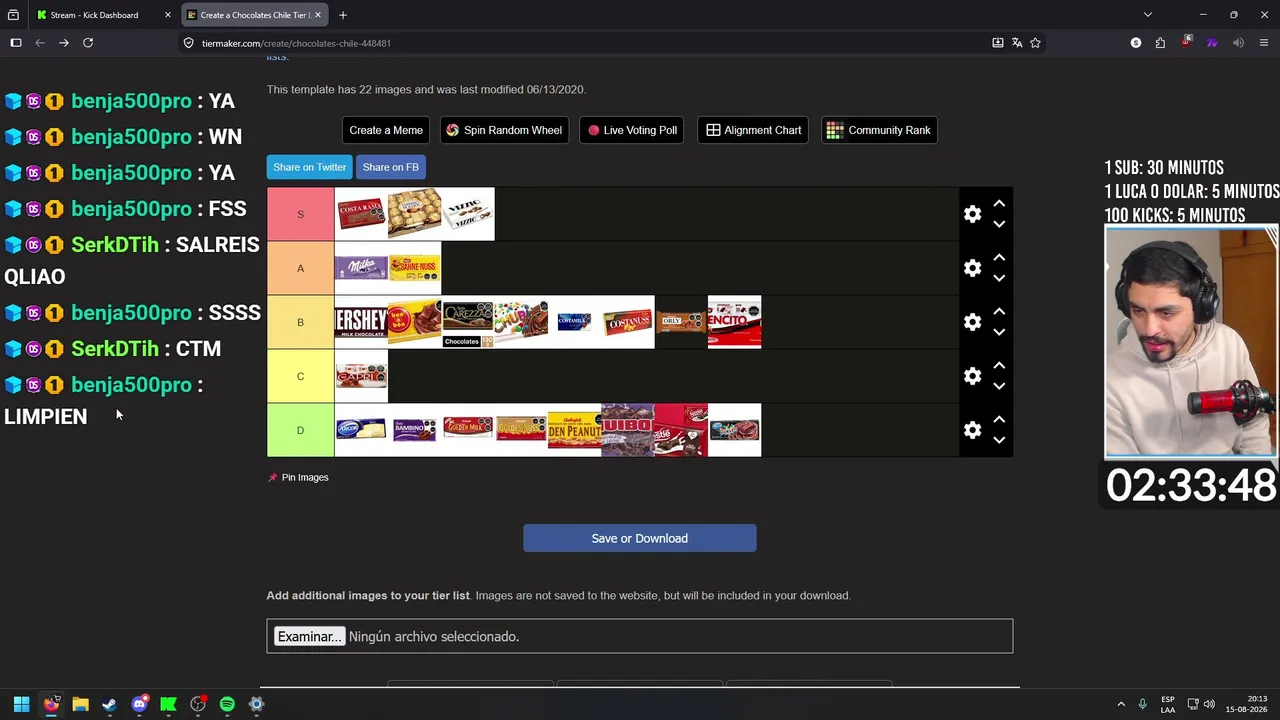The height and width of the screenshot is (720, 1280).
Task: Open settings gear for tier S
Action: coord(972,214)
